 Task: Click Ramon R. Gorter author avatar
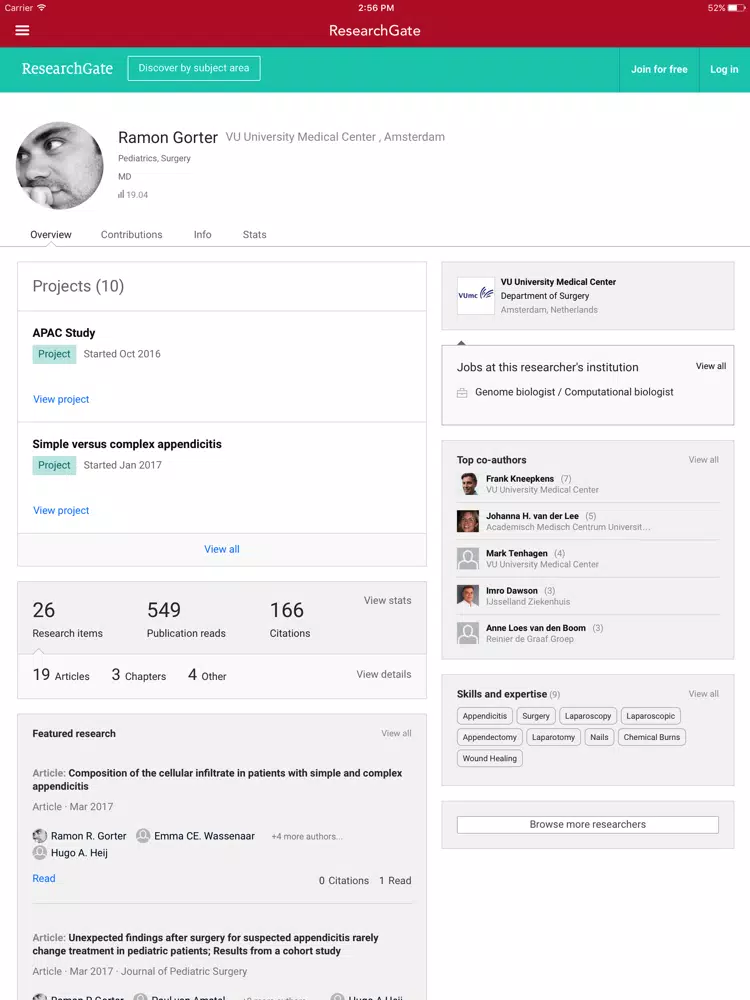pos(40,835)
